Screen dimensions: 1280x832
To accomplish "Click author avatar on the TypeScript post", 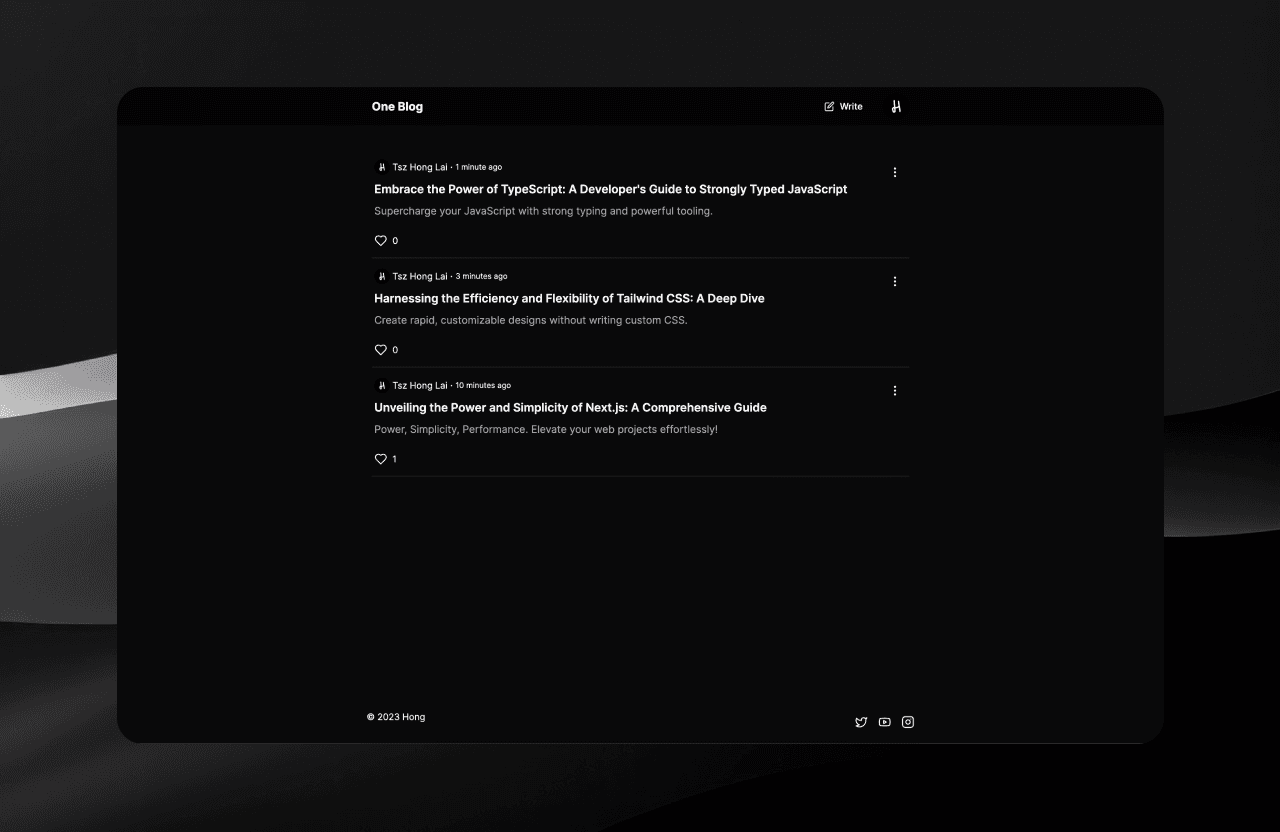I will (x=381, y=167).
